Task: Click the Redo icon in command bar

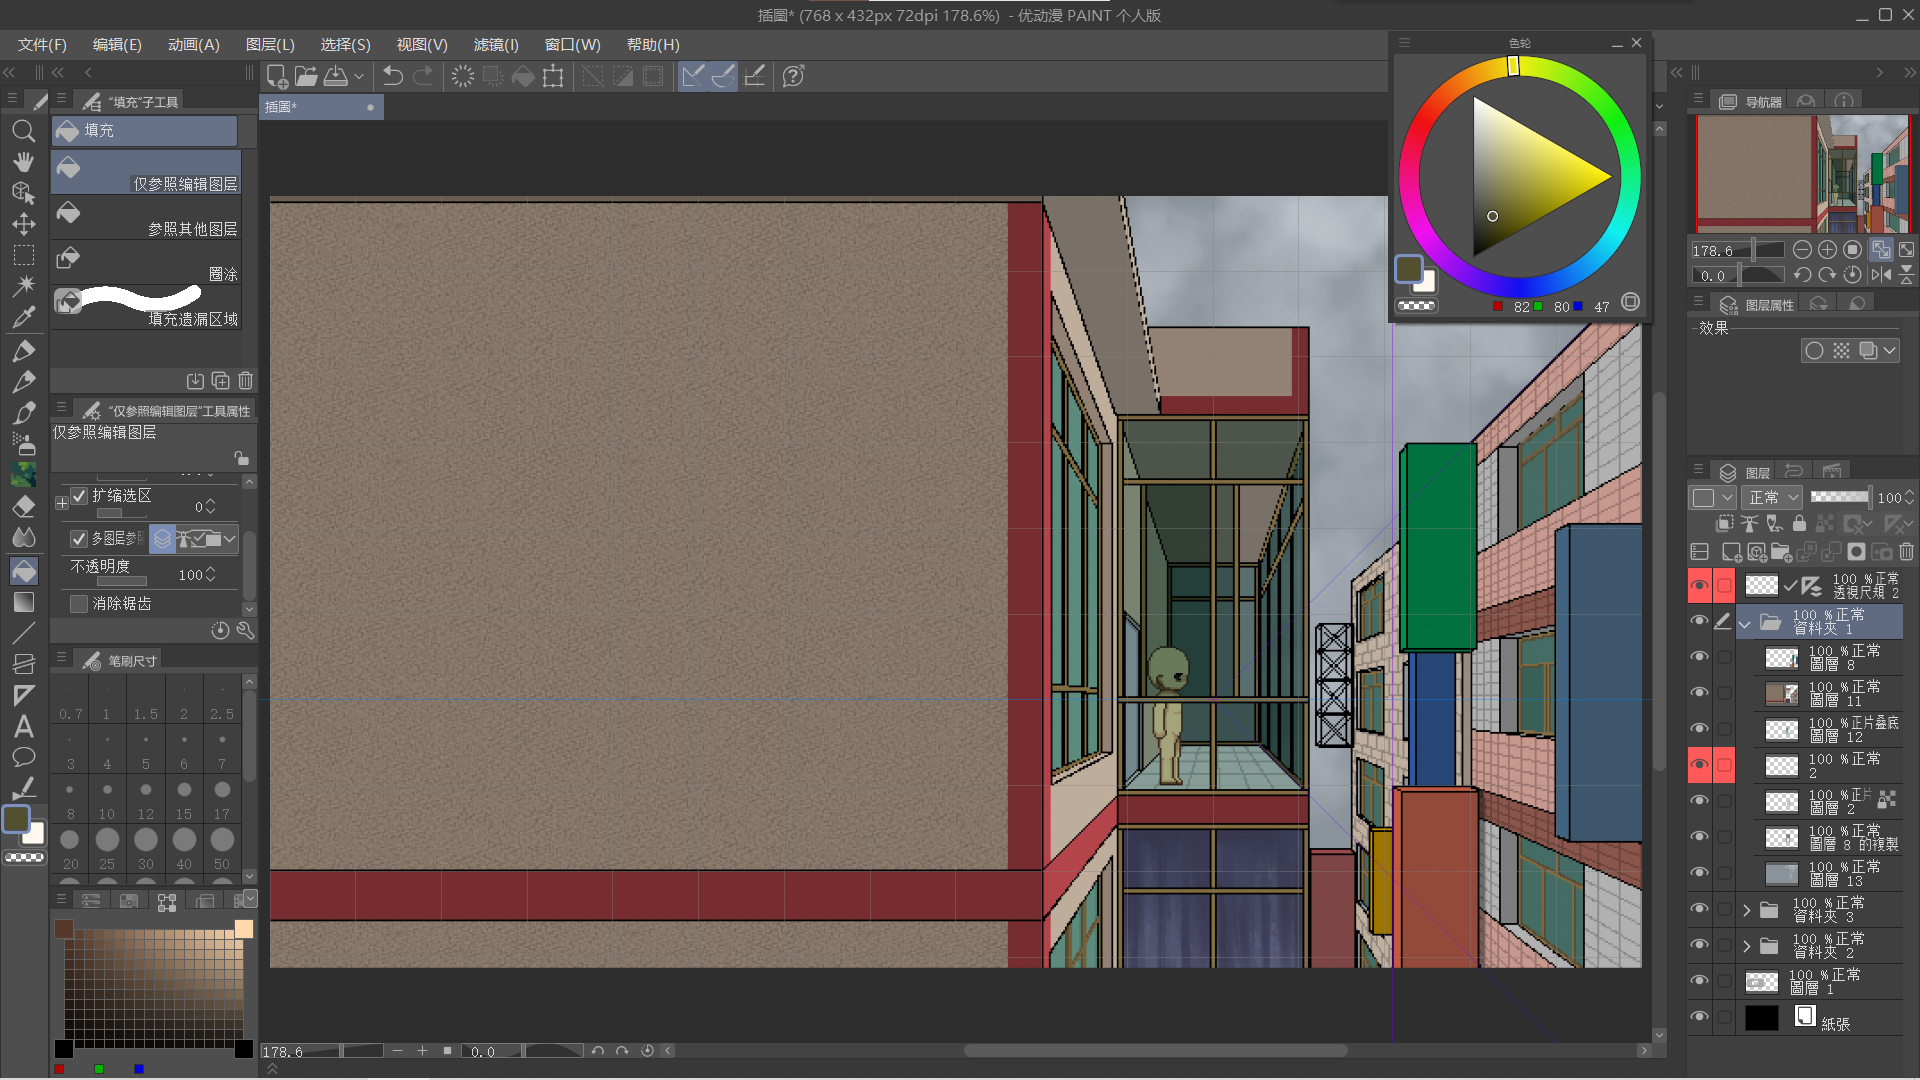Action: click(423, 76)
